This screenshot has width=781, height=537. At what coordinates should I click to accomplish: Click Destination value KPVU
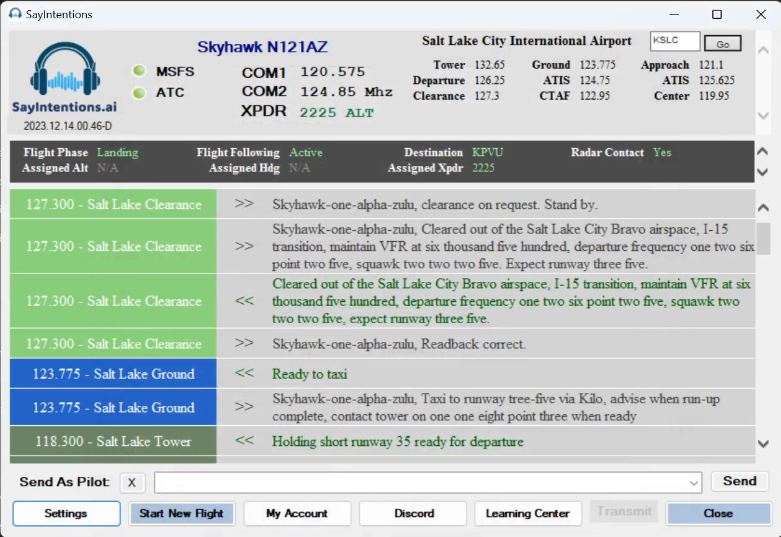tap(488, 152)
